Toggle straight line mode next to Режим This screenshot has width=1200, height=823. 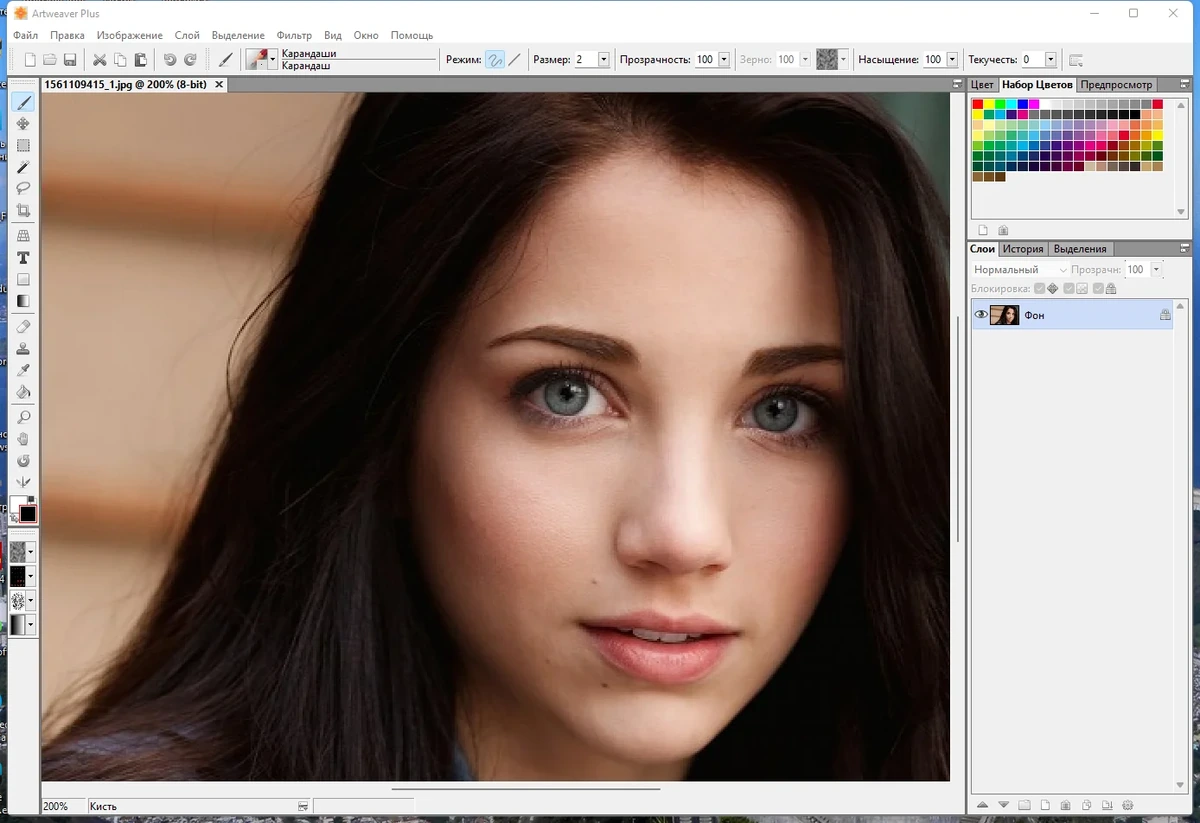515,60
